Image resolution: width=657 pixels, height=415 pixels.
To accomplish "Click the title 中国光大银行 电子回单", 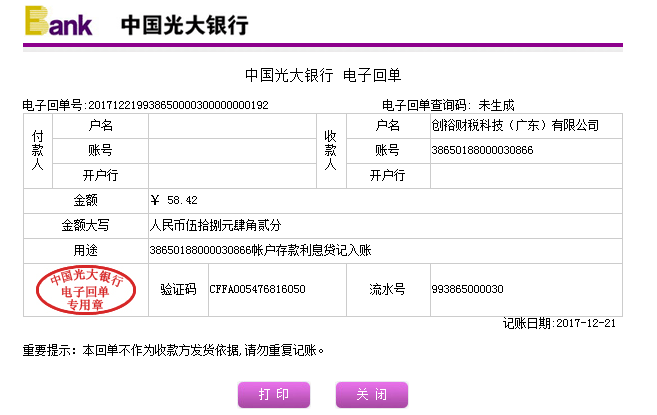I will click(x=323, y=75).
